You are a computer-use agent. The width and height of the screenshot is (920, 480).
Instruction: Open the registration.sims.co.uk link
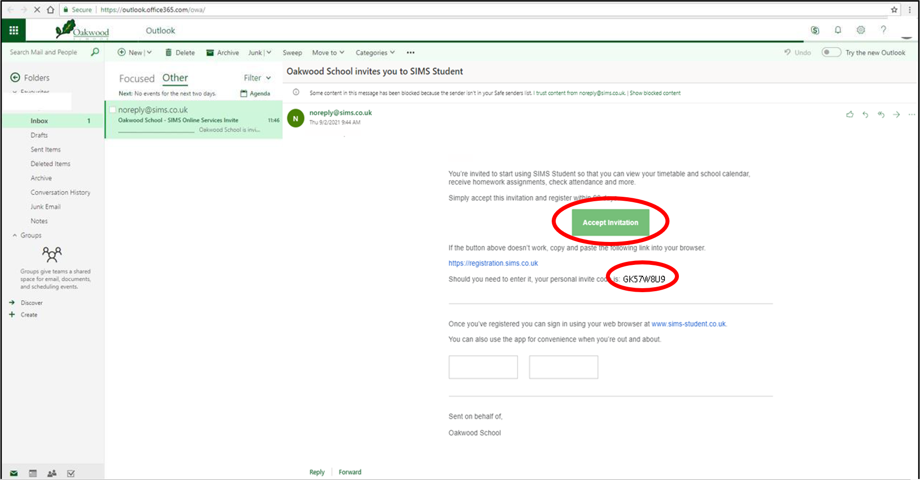point(493,263)
